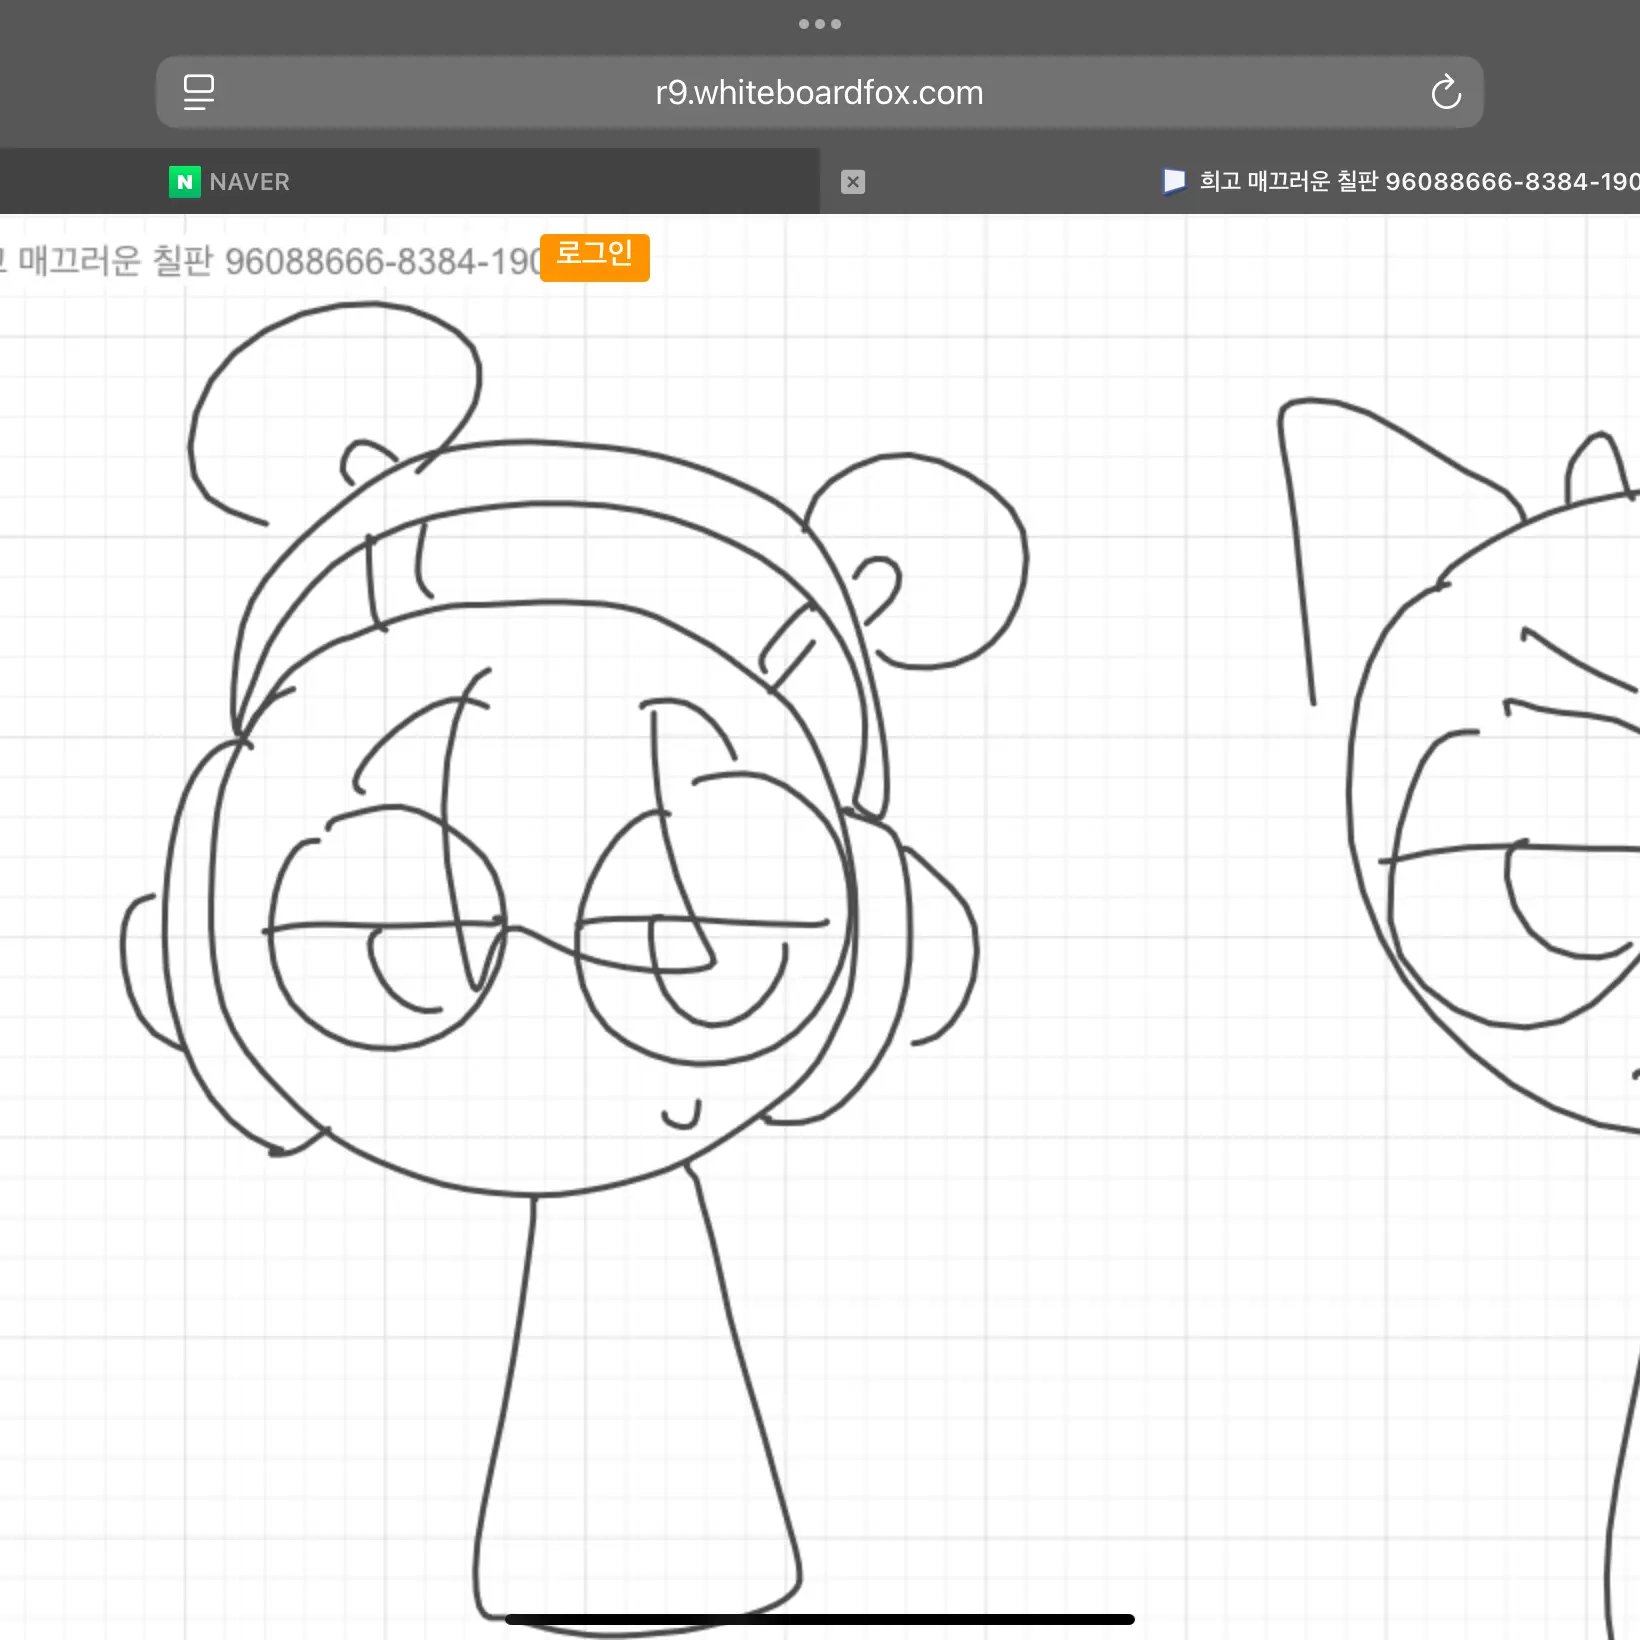Tap the home indicator bar at bottom
The height and width of the screenshot is (1640, 1640).
coord(820,1619)
